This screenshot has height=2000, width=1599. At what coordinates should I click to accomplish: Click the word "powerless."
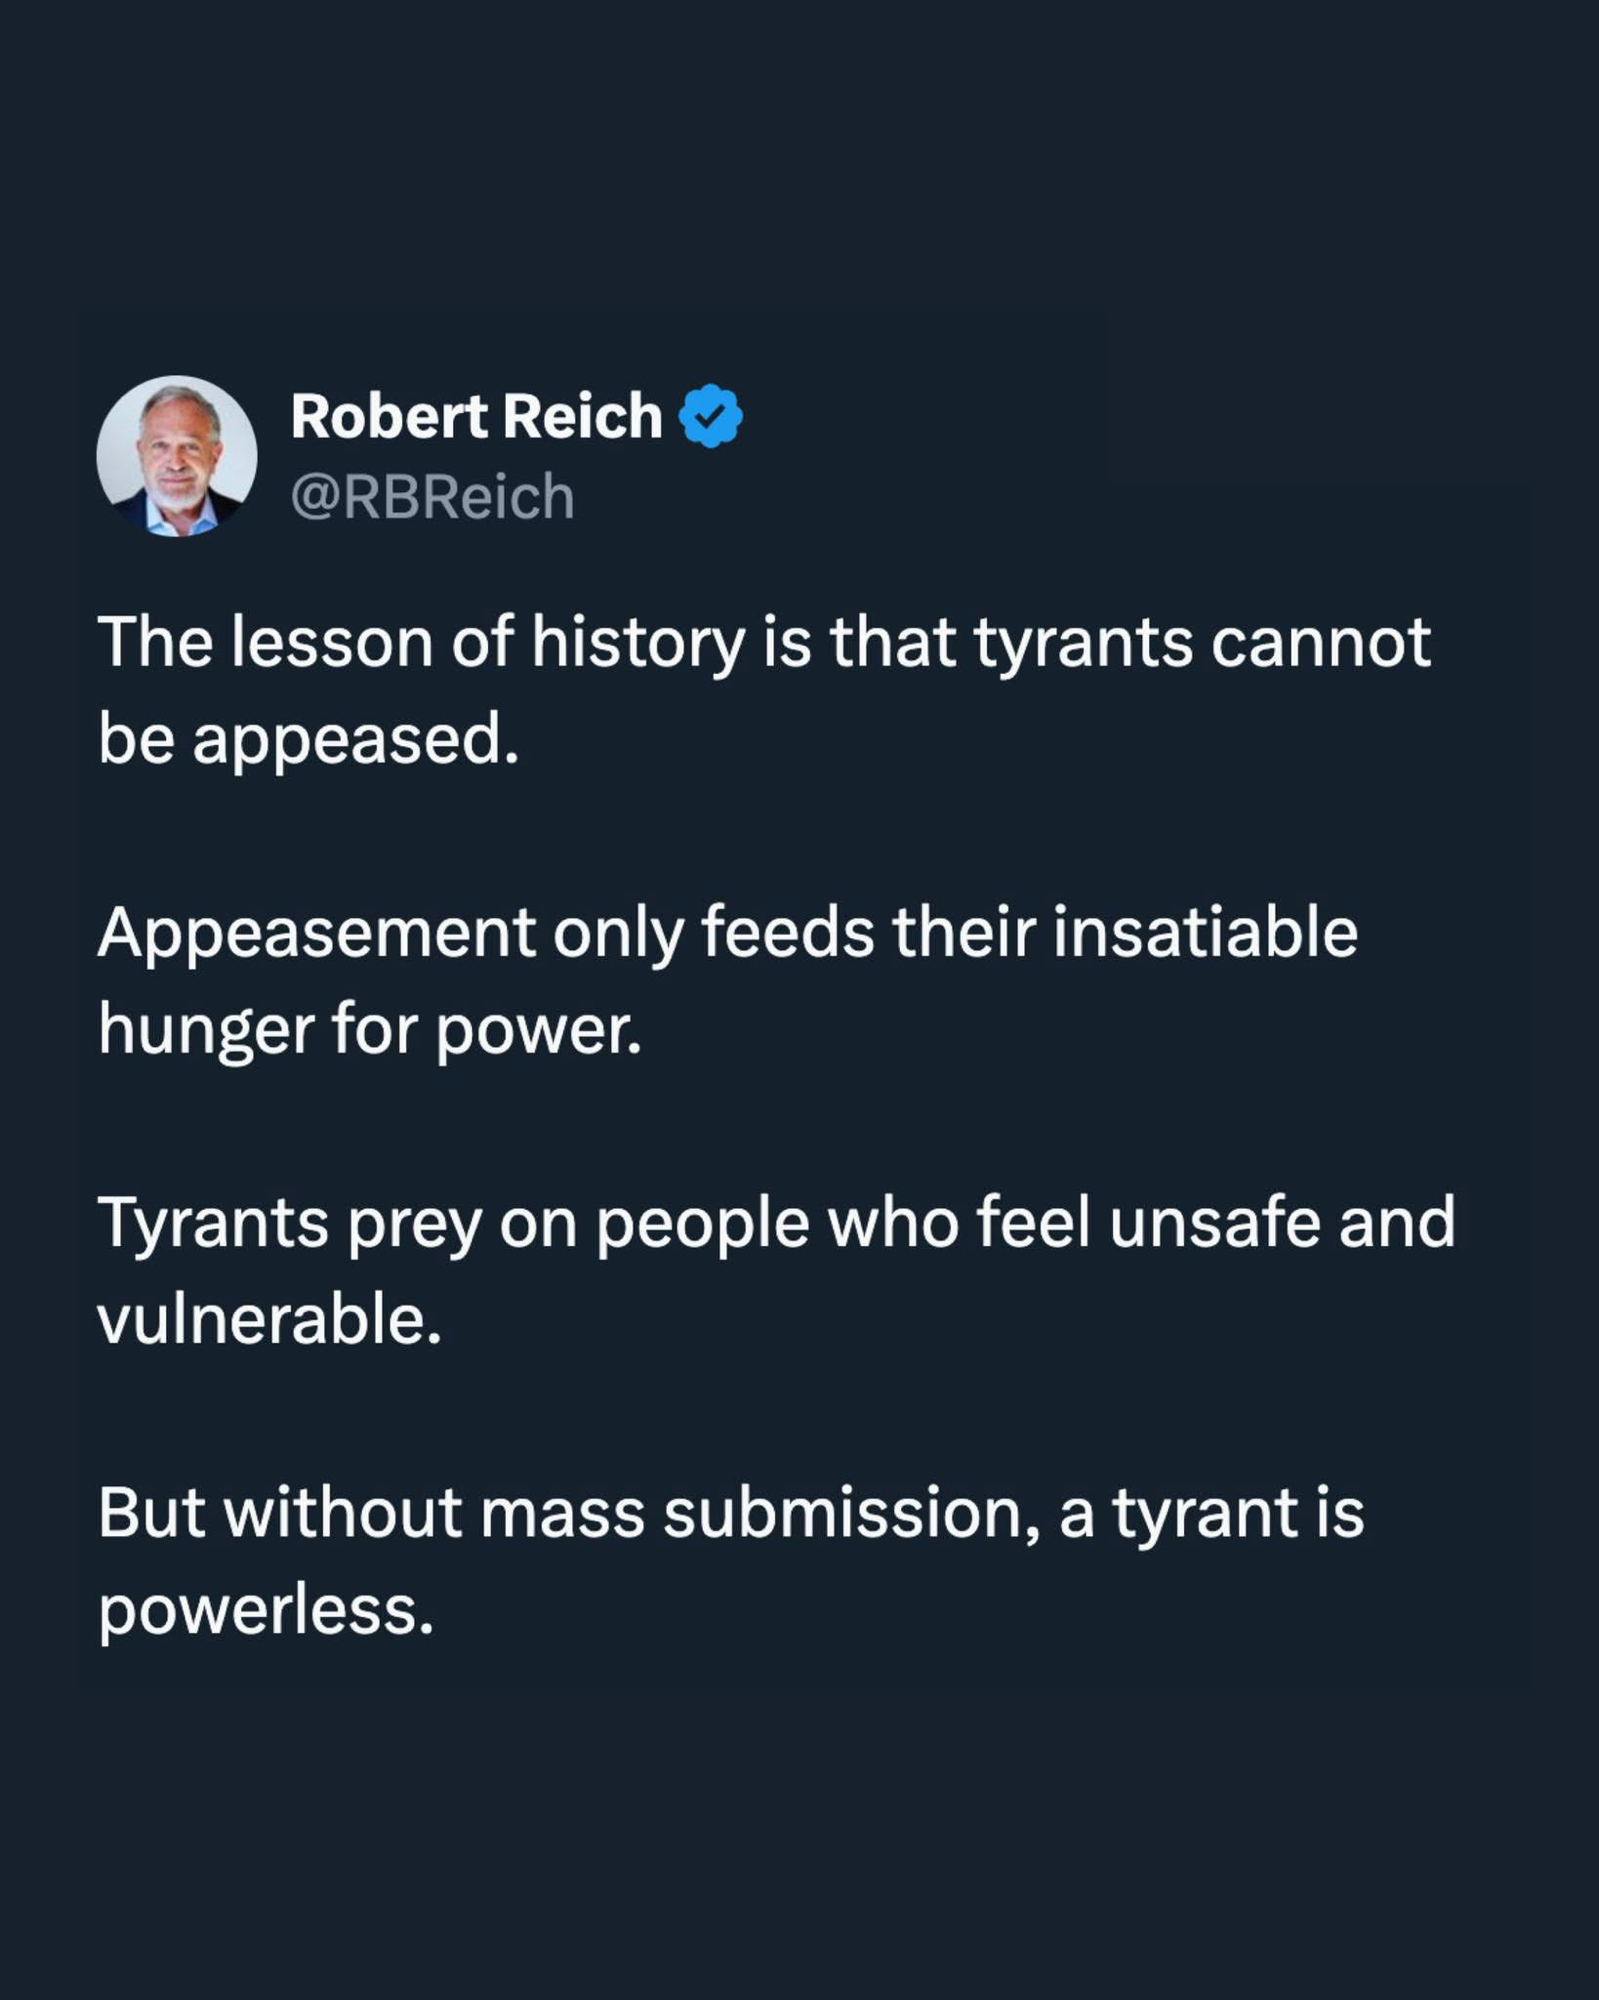[266, 1610]
